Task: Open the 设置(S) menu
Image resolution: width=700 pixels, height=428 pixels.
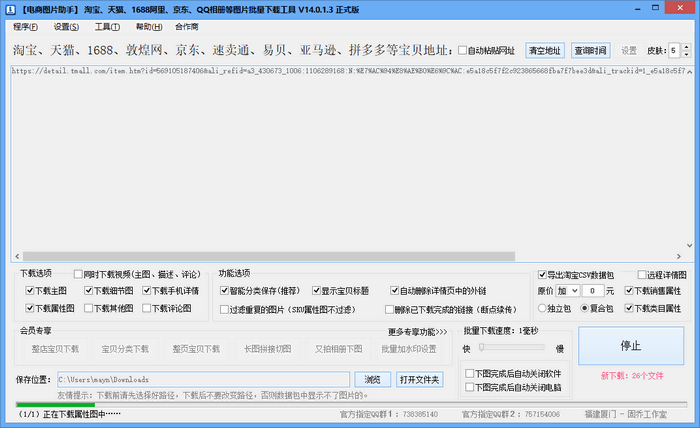Action: pos(66,27)
